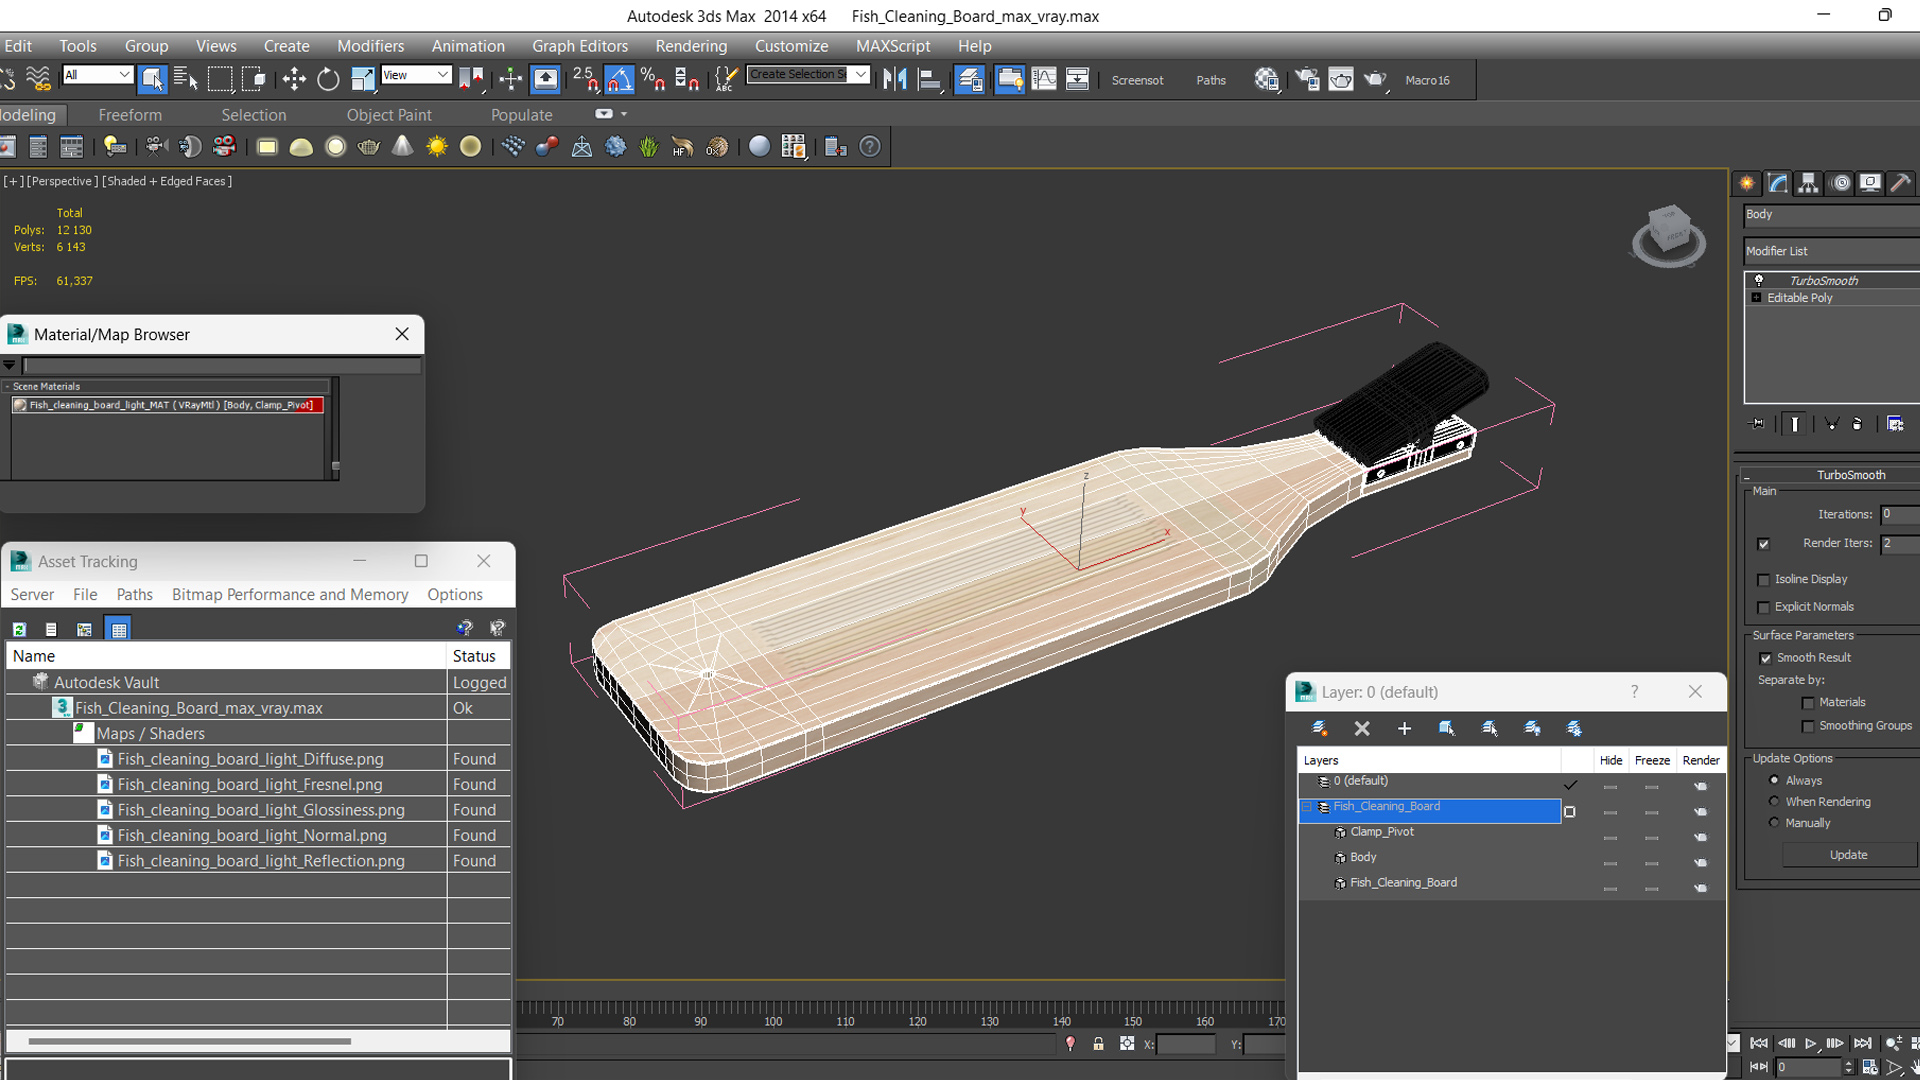Select the Move tool

(294, 79)
